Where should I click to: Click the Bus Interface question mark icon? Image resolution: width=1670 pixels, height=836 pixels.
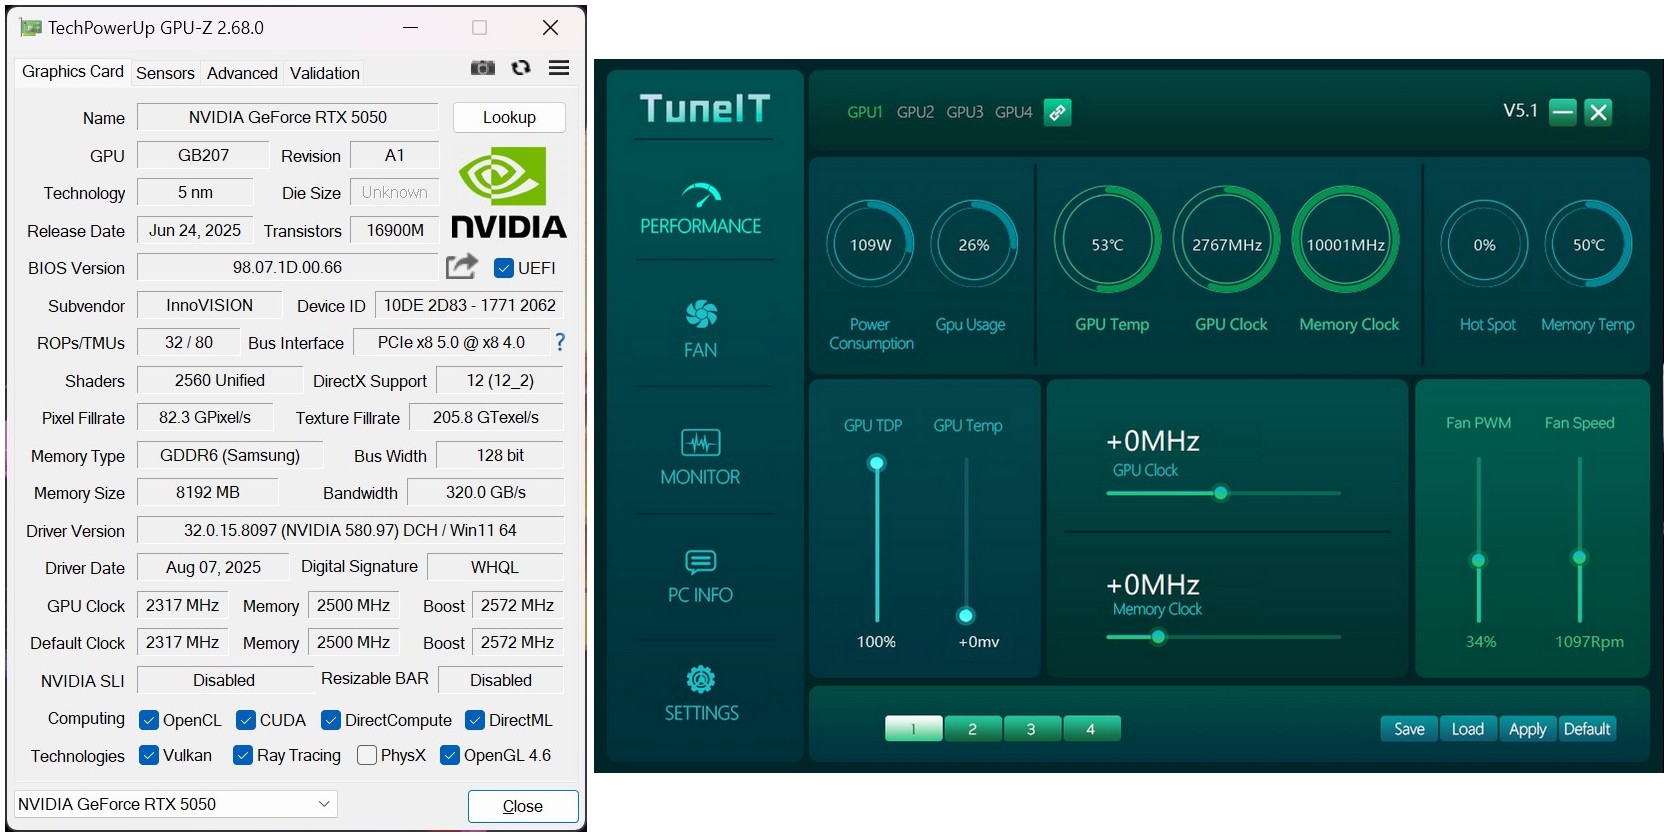(x=560, y=342)
